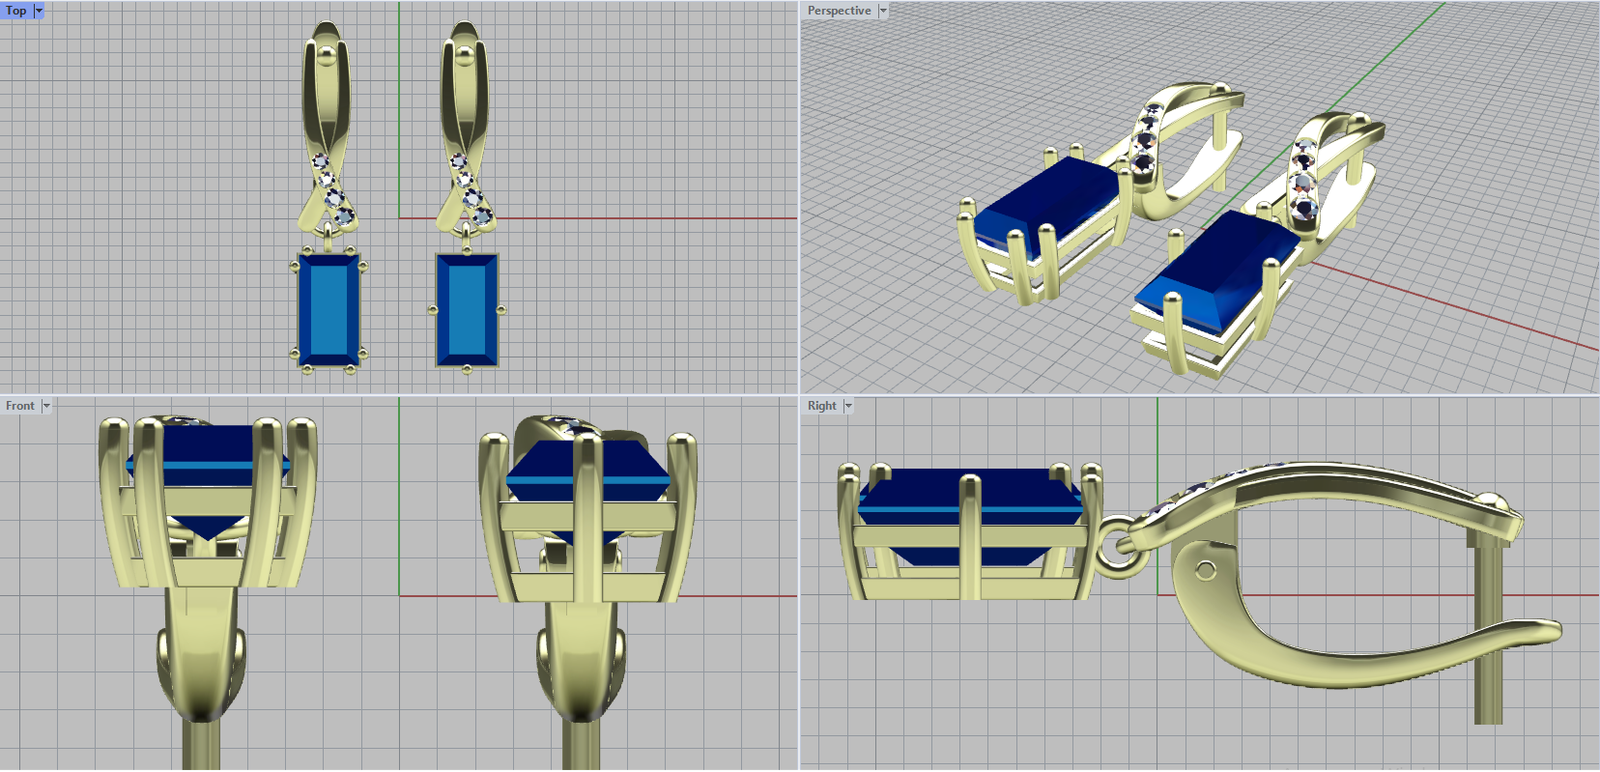1600x772 pixels.
Task: Click the jump ring in Right viewport
Action: tap(1118, 548)
